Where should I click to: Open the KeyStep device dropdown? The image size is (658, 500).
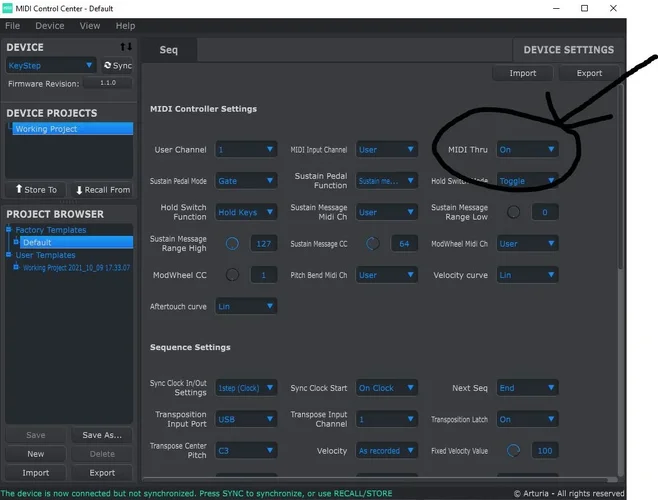click(x=51, y=65)
